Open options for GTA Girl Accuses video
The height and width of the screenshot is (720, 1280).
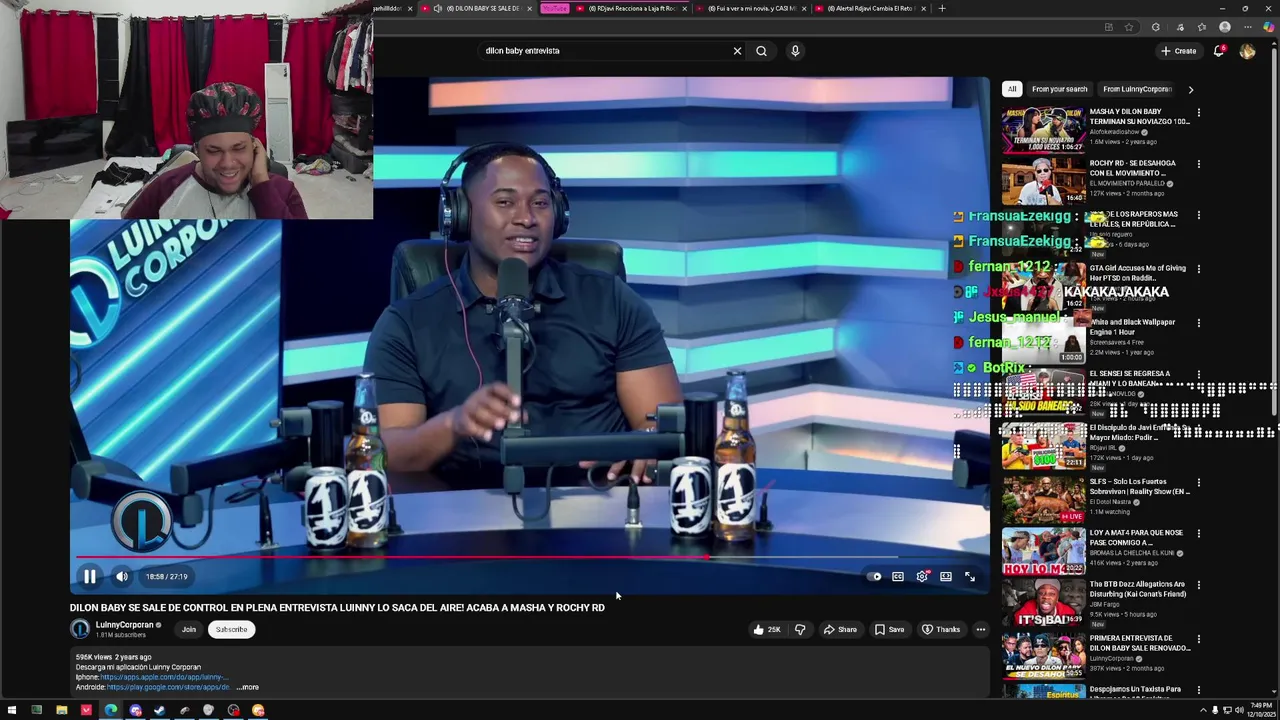(x=1198, y=269)
